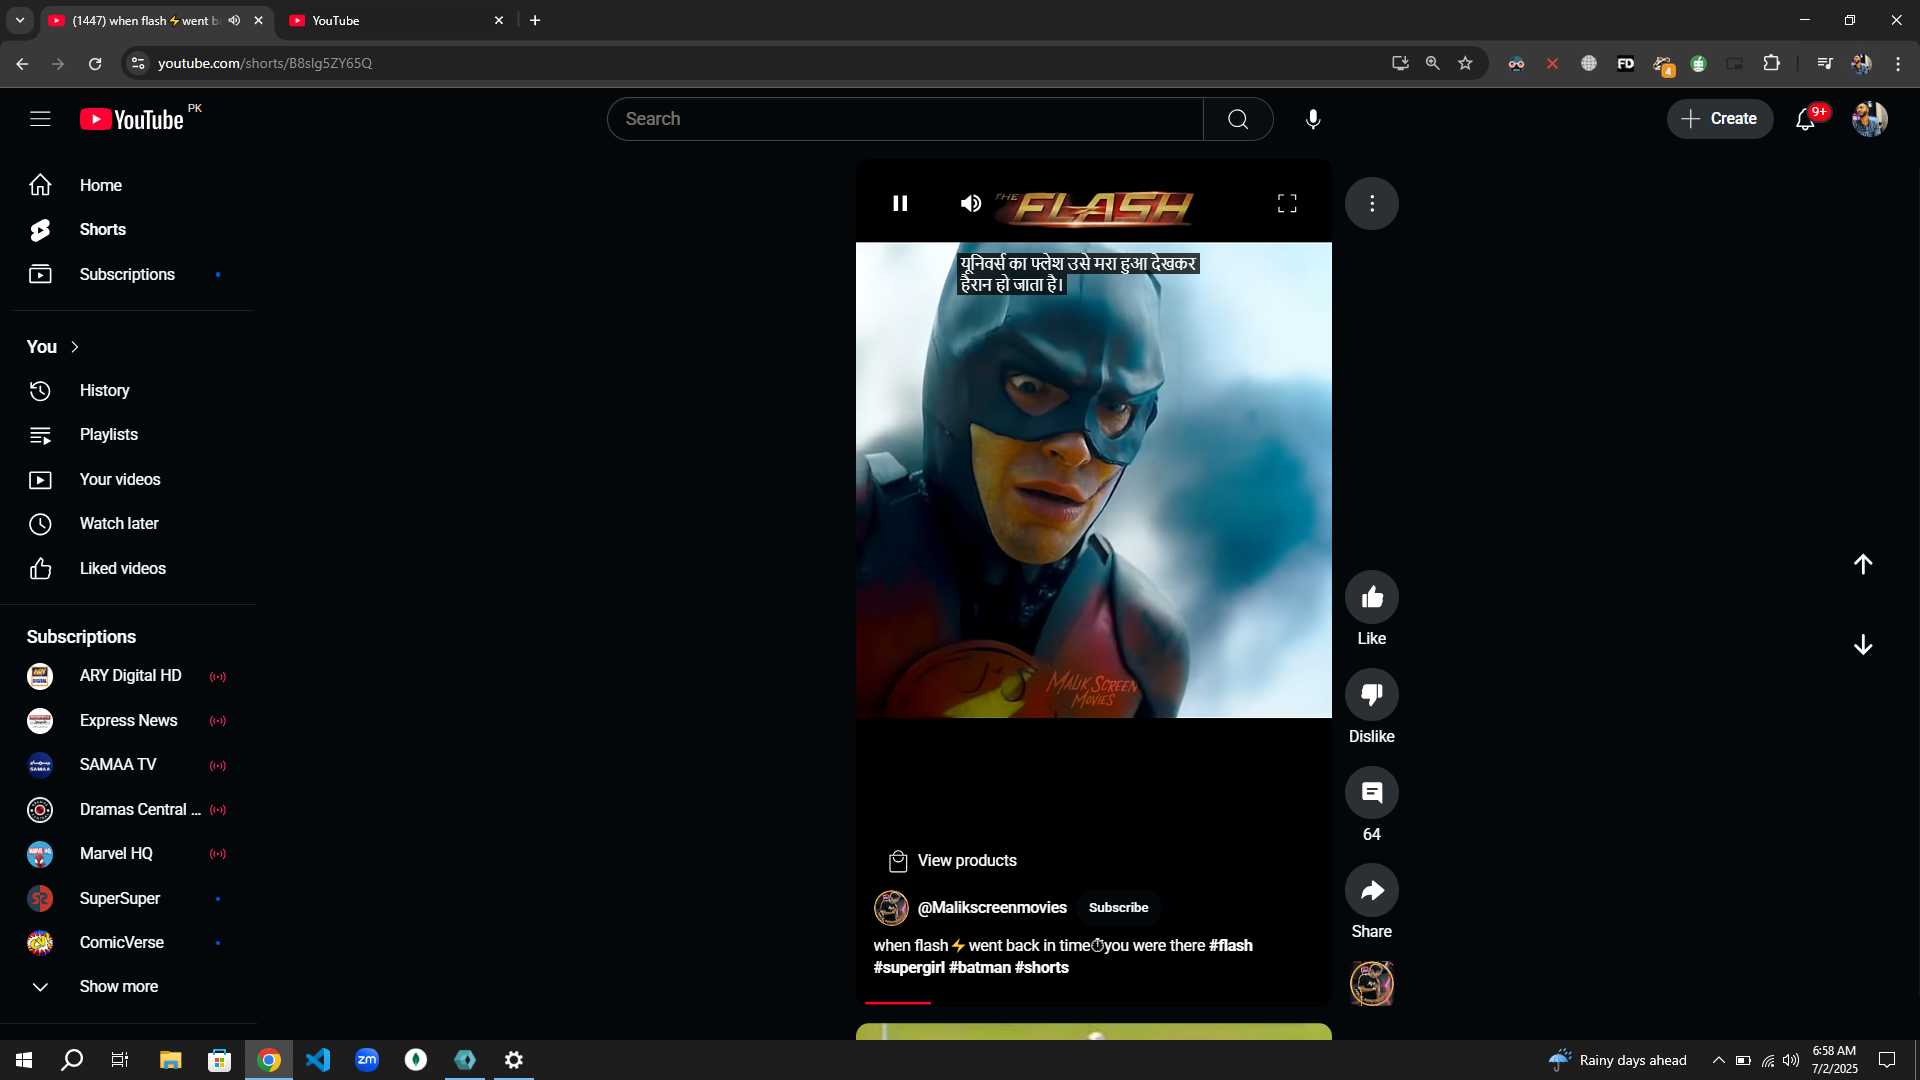Image resolution: width=1920 pixels, height=1080 pixels.
Task: Open the comments with 64 count
Action: [x=1372, y=792]
